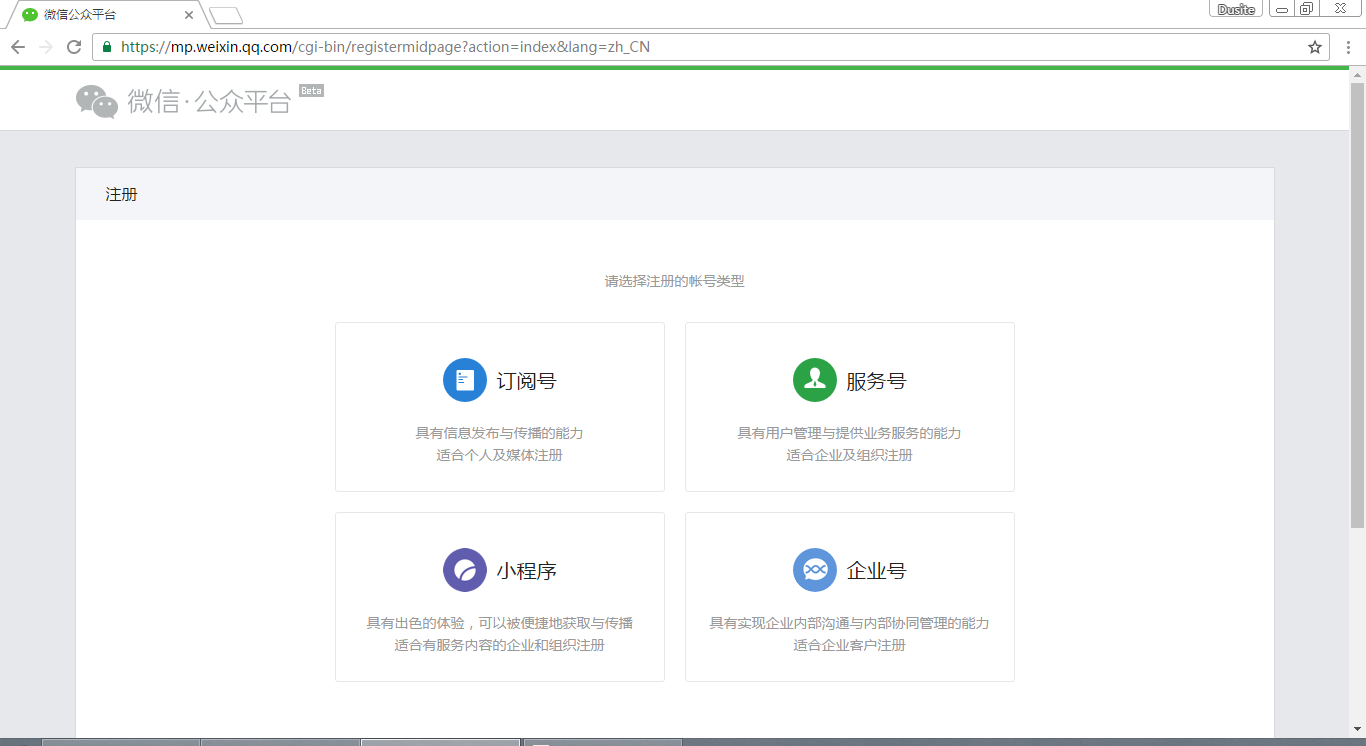The width and height of the screenshot is (1366, 746).
Task: Click text 具有信息发布与传播的能力
Action: (x=500, y=433)
